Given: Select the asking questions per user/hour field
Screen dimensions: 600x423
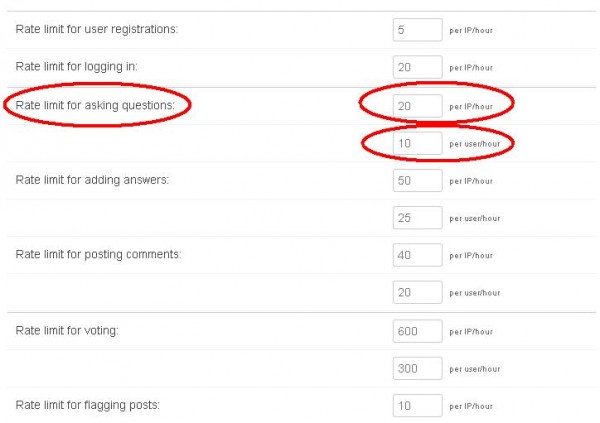Looking at the screenshot, I should pos(418,143).
